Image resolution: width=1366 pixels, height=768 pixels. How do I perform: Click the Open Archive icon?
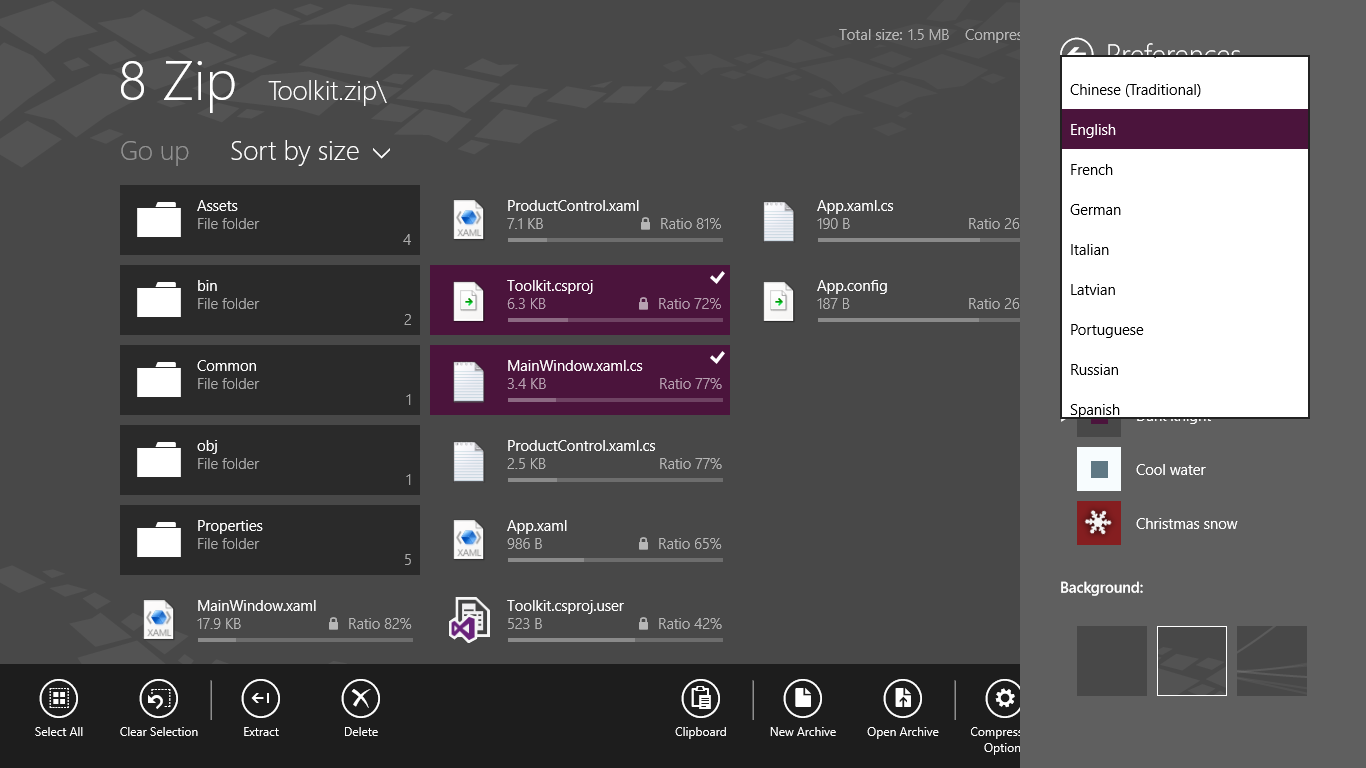click(x=902, y=699)
